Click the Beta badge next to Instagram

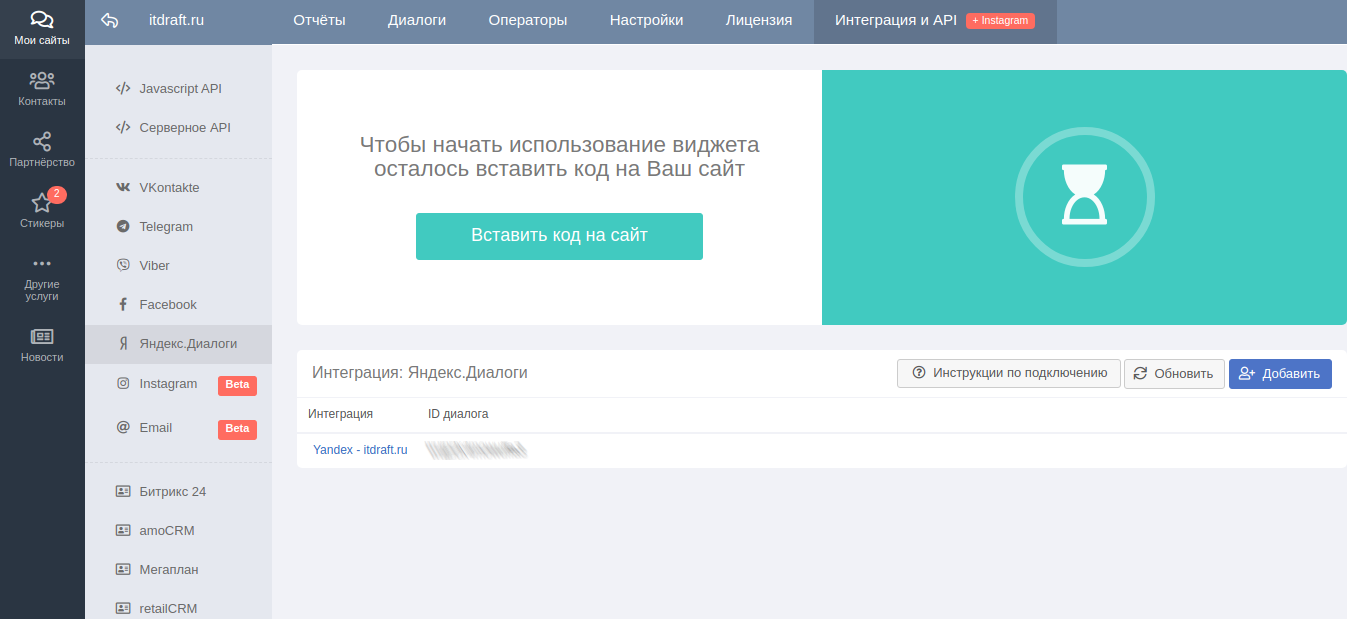click(x=237, y=385)
